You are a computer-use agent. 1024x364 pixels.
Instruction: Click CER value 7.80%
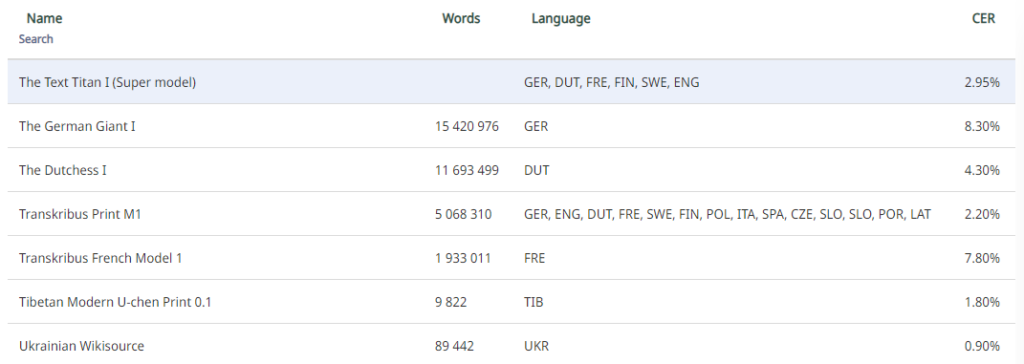tap(982, 258)
